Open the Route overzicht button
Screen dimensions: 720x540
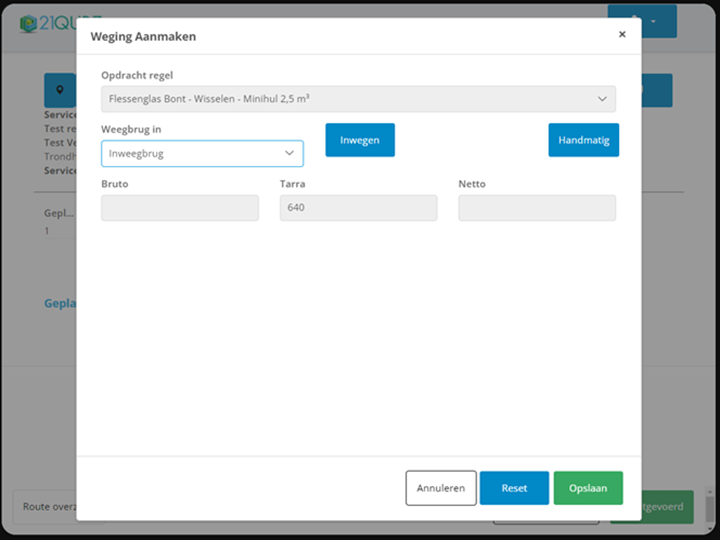pos(46,507)
